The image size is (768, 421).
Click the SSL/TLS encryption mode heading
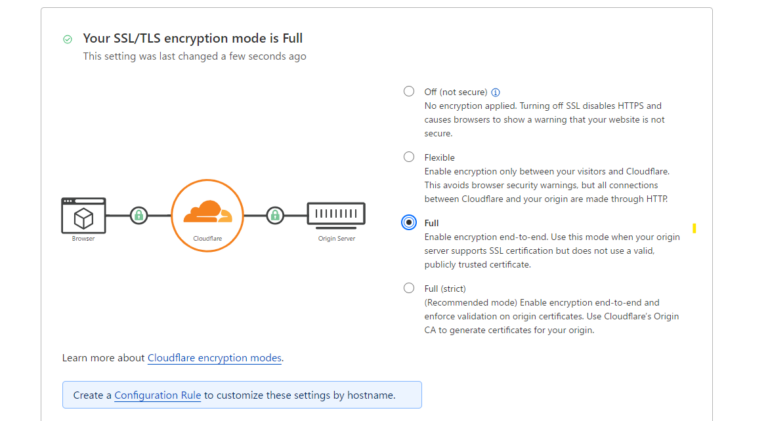pyautogui.click(x=192, y=38)
